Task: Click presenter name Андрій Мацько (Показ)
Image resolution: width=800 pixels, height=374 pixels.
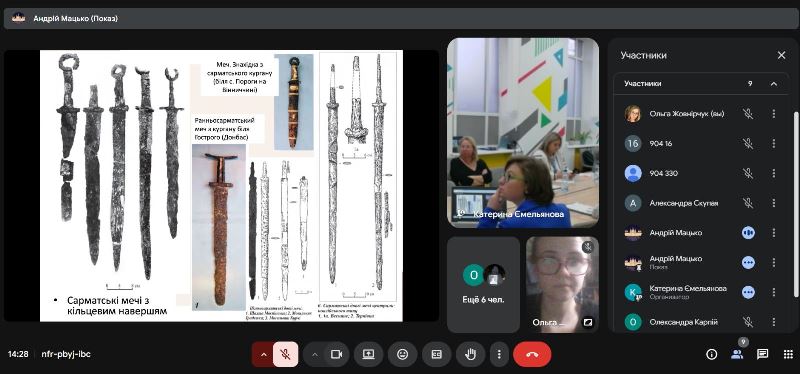Action: (x=76, y=18)
